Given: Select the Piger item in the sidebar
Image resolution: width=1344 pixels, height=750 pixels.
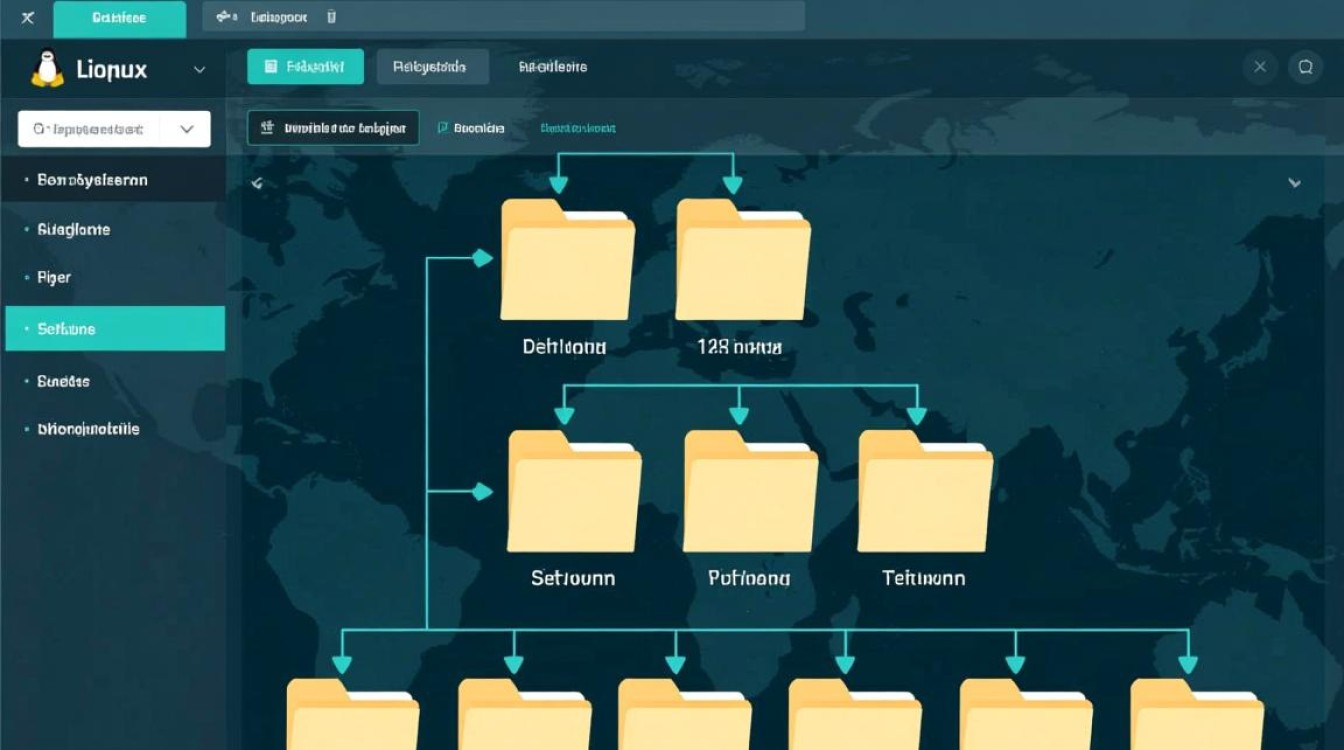Looking at the screenshot, I should pyautogui.click(x=54, y=277).
